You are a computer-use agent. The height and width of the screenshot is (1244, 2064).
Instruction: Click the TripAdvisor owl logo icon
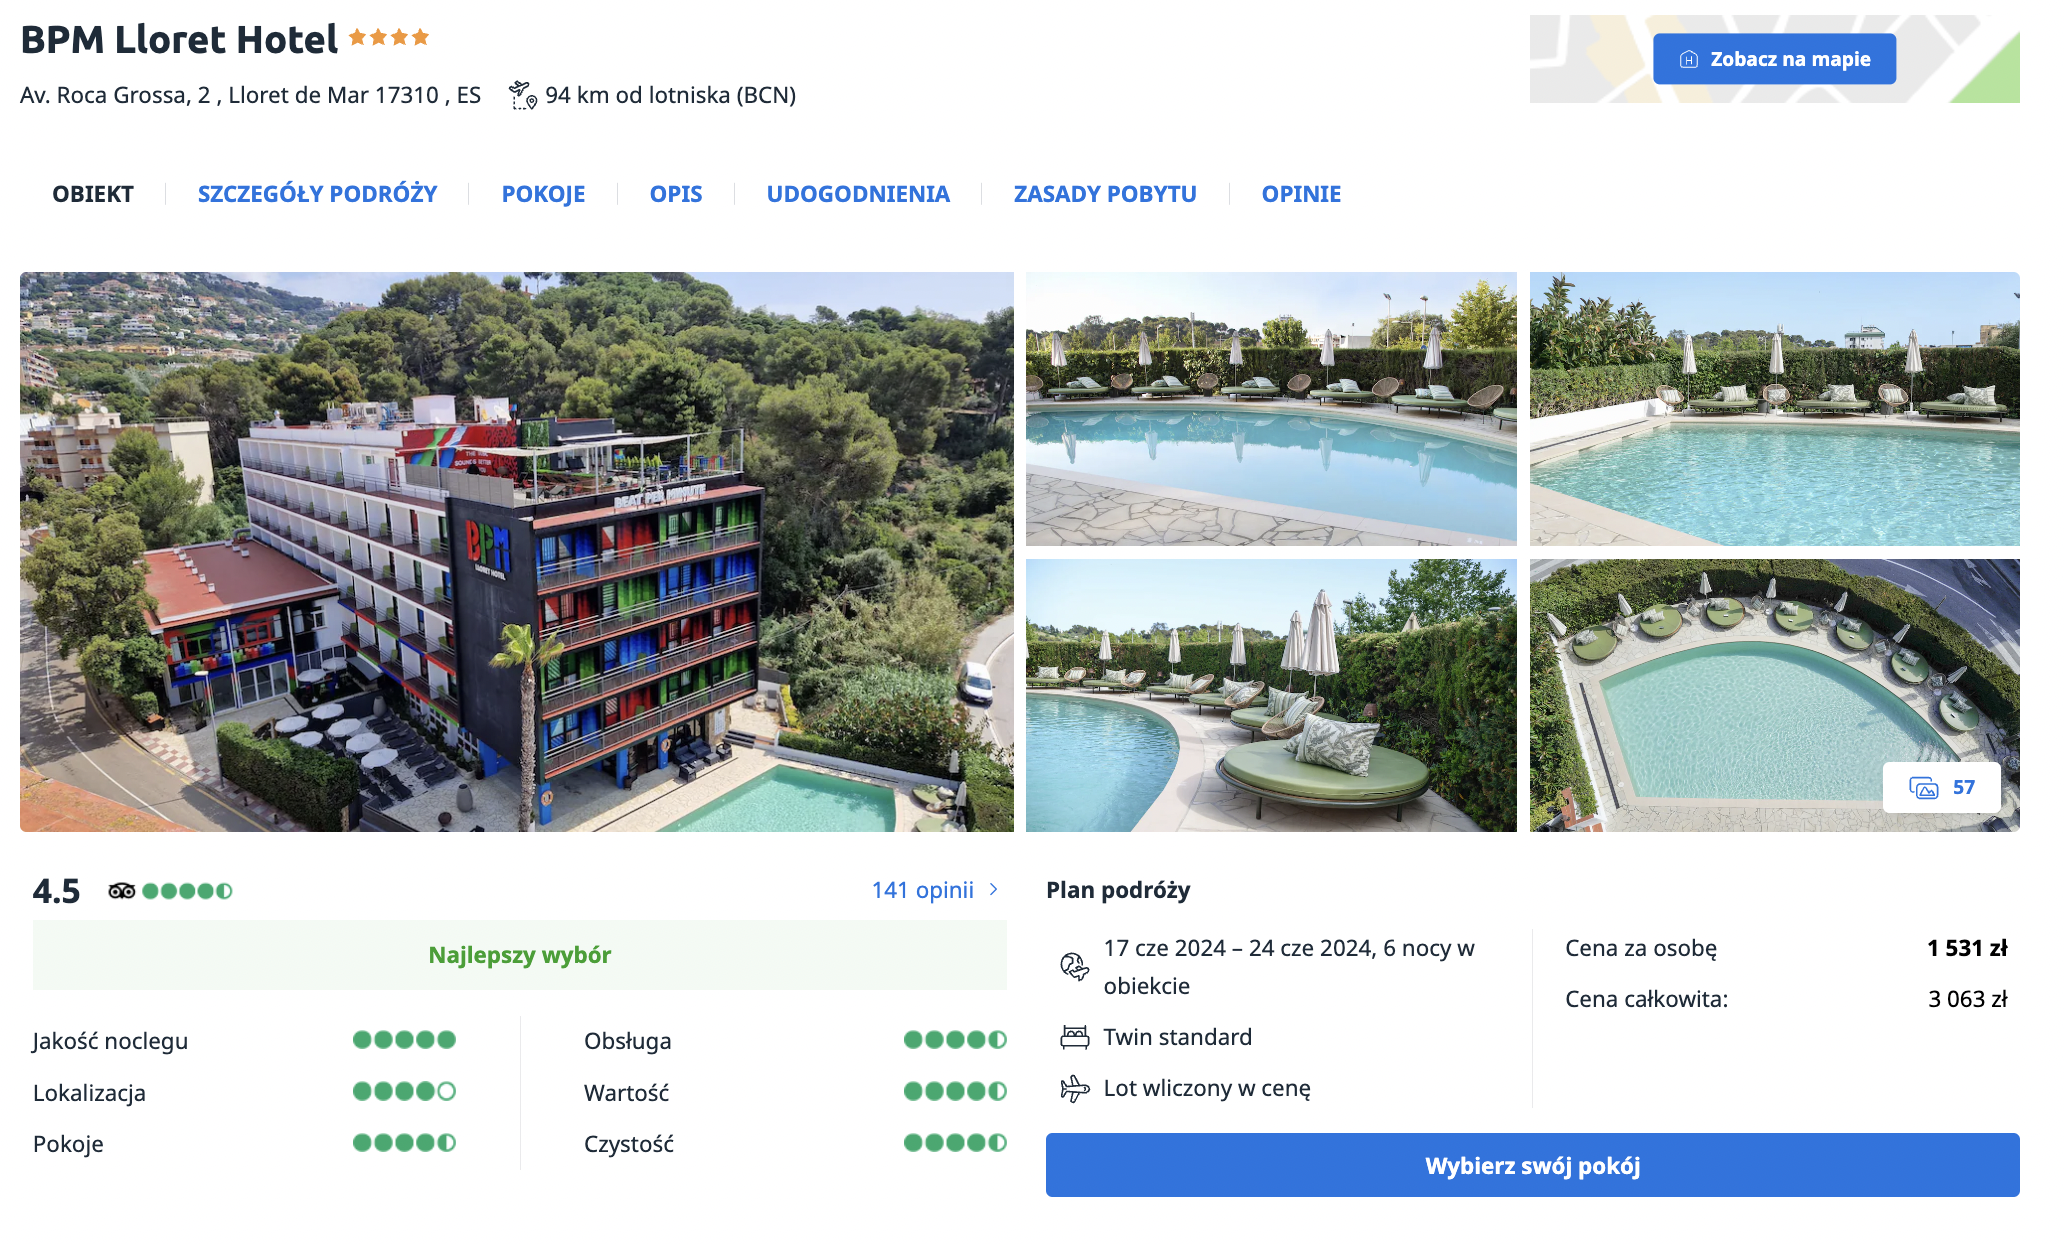(x=122, y=891)
